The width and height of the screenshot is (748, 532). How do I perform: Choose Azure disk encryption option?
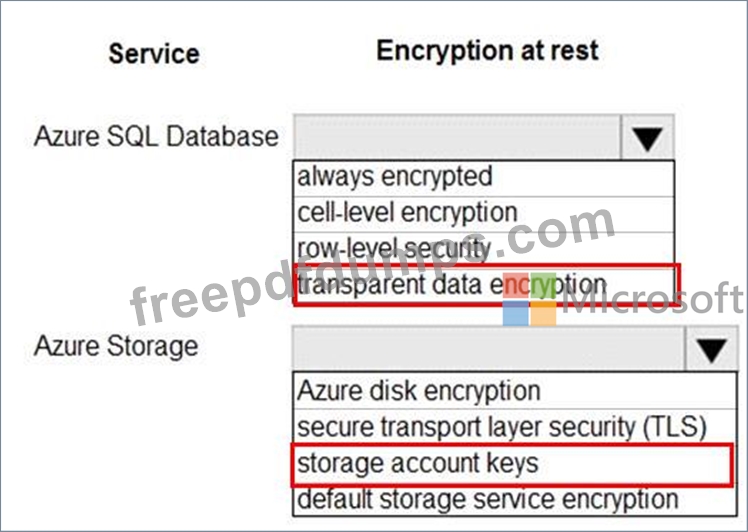[x=515, y=391]
